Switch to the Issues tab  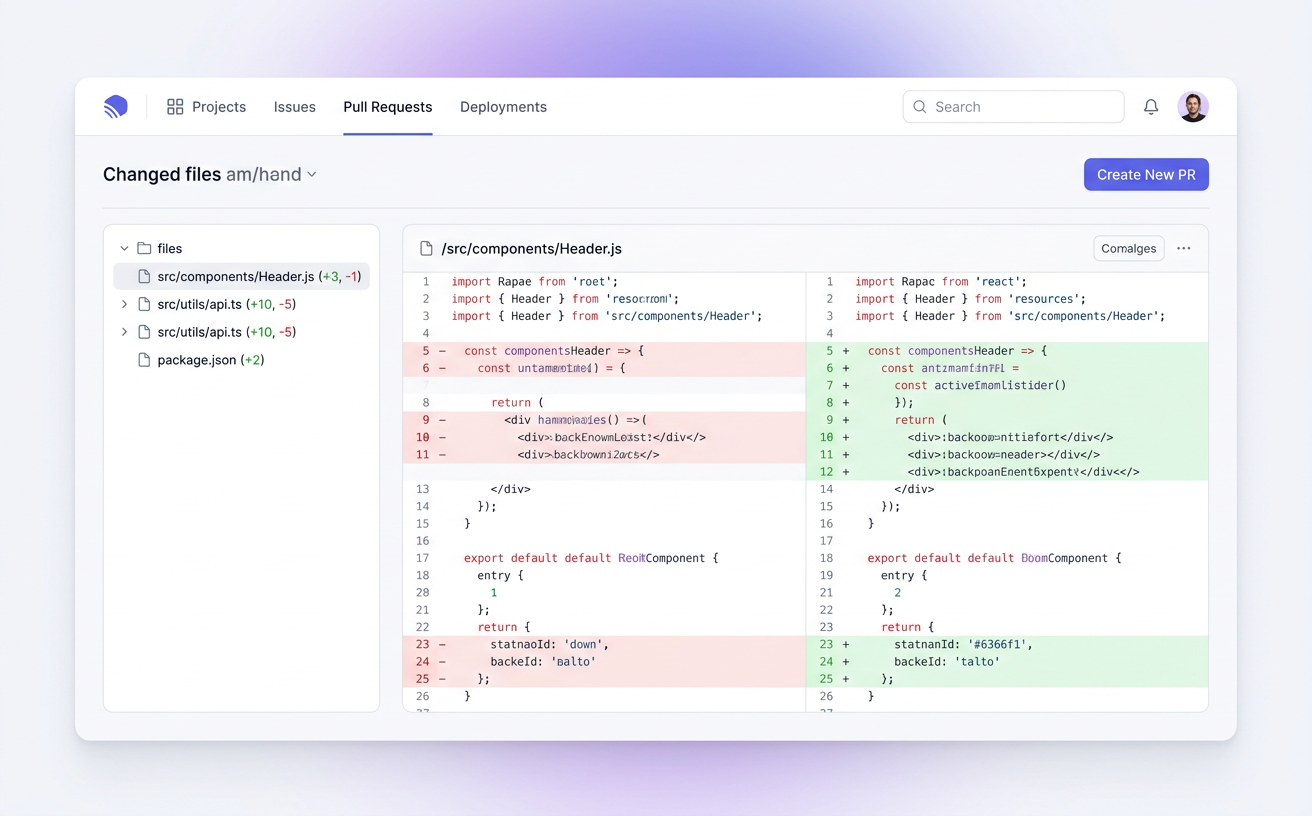[294, 107]
